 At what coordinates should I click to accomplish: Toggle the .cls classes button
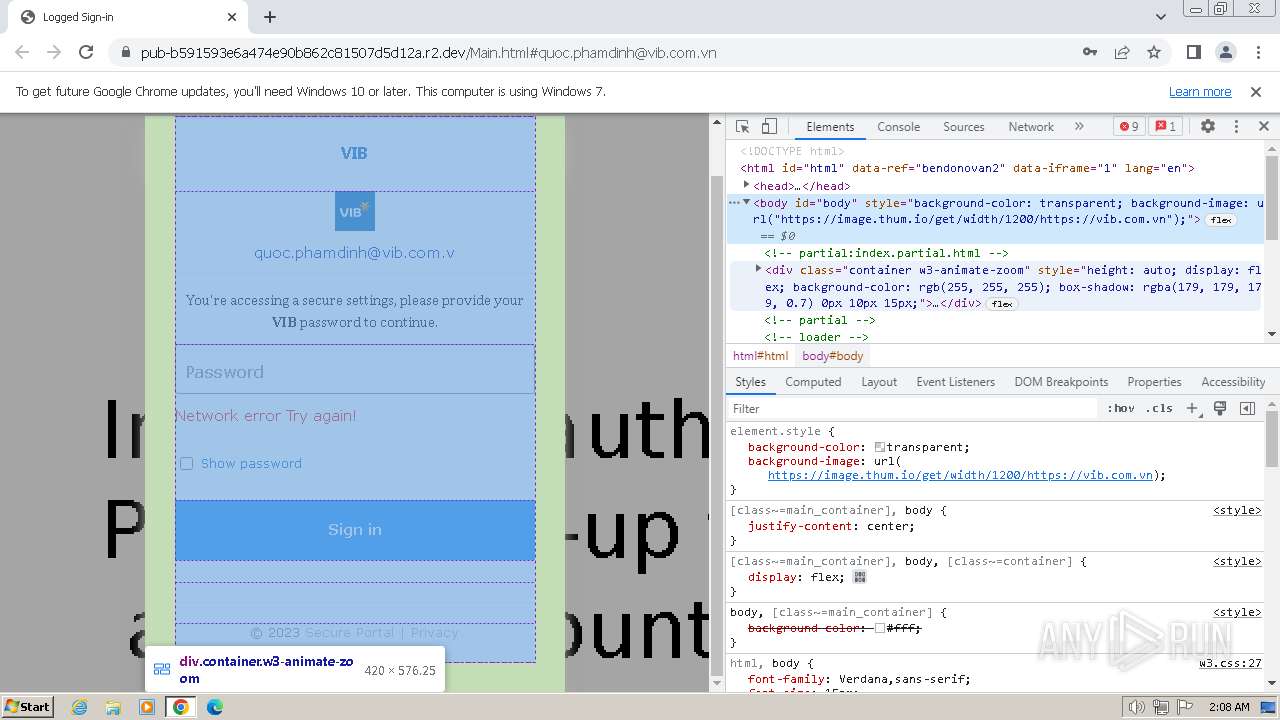pyautogui.click(x=1159, y=408)
